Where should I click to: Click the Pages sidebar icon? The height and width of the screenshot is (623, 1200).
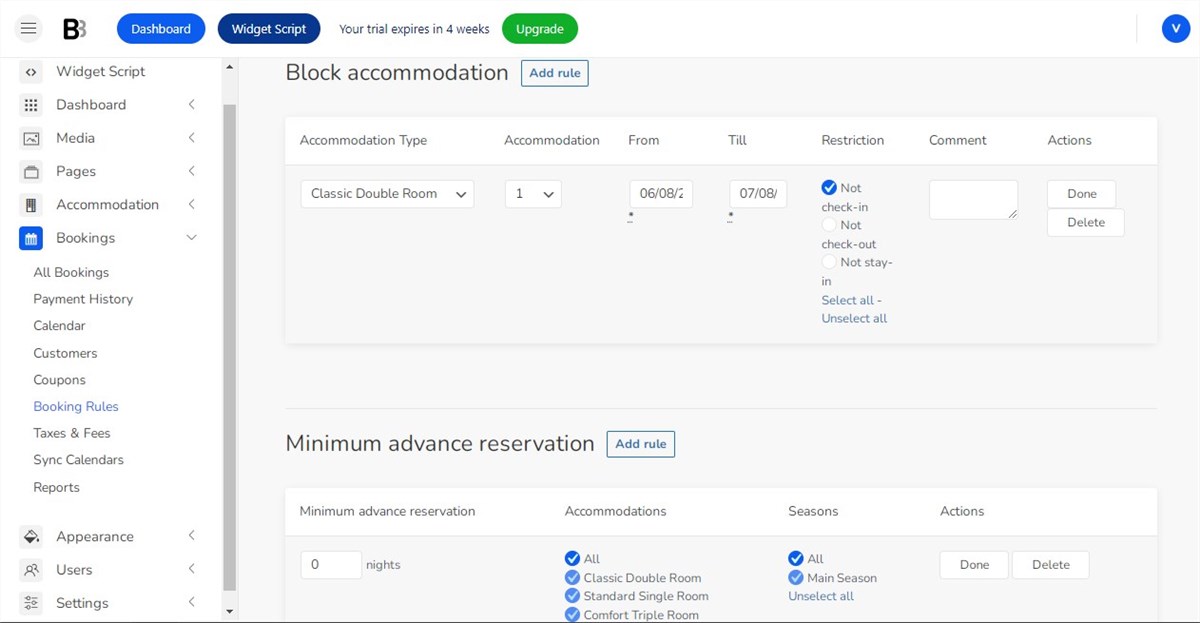[31, 171]
